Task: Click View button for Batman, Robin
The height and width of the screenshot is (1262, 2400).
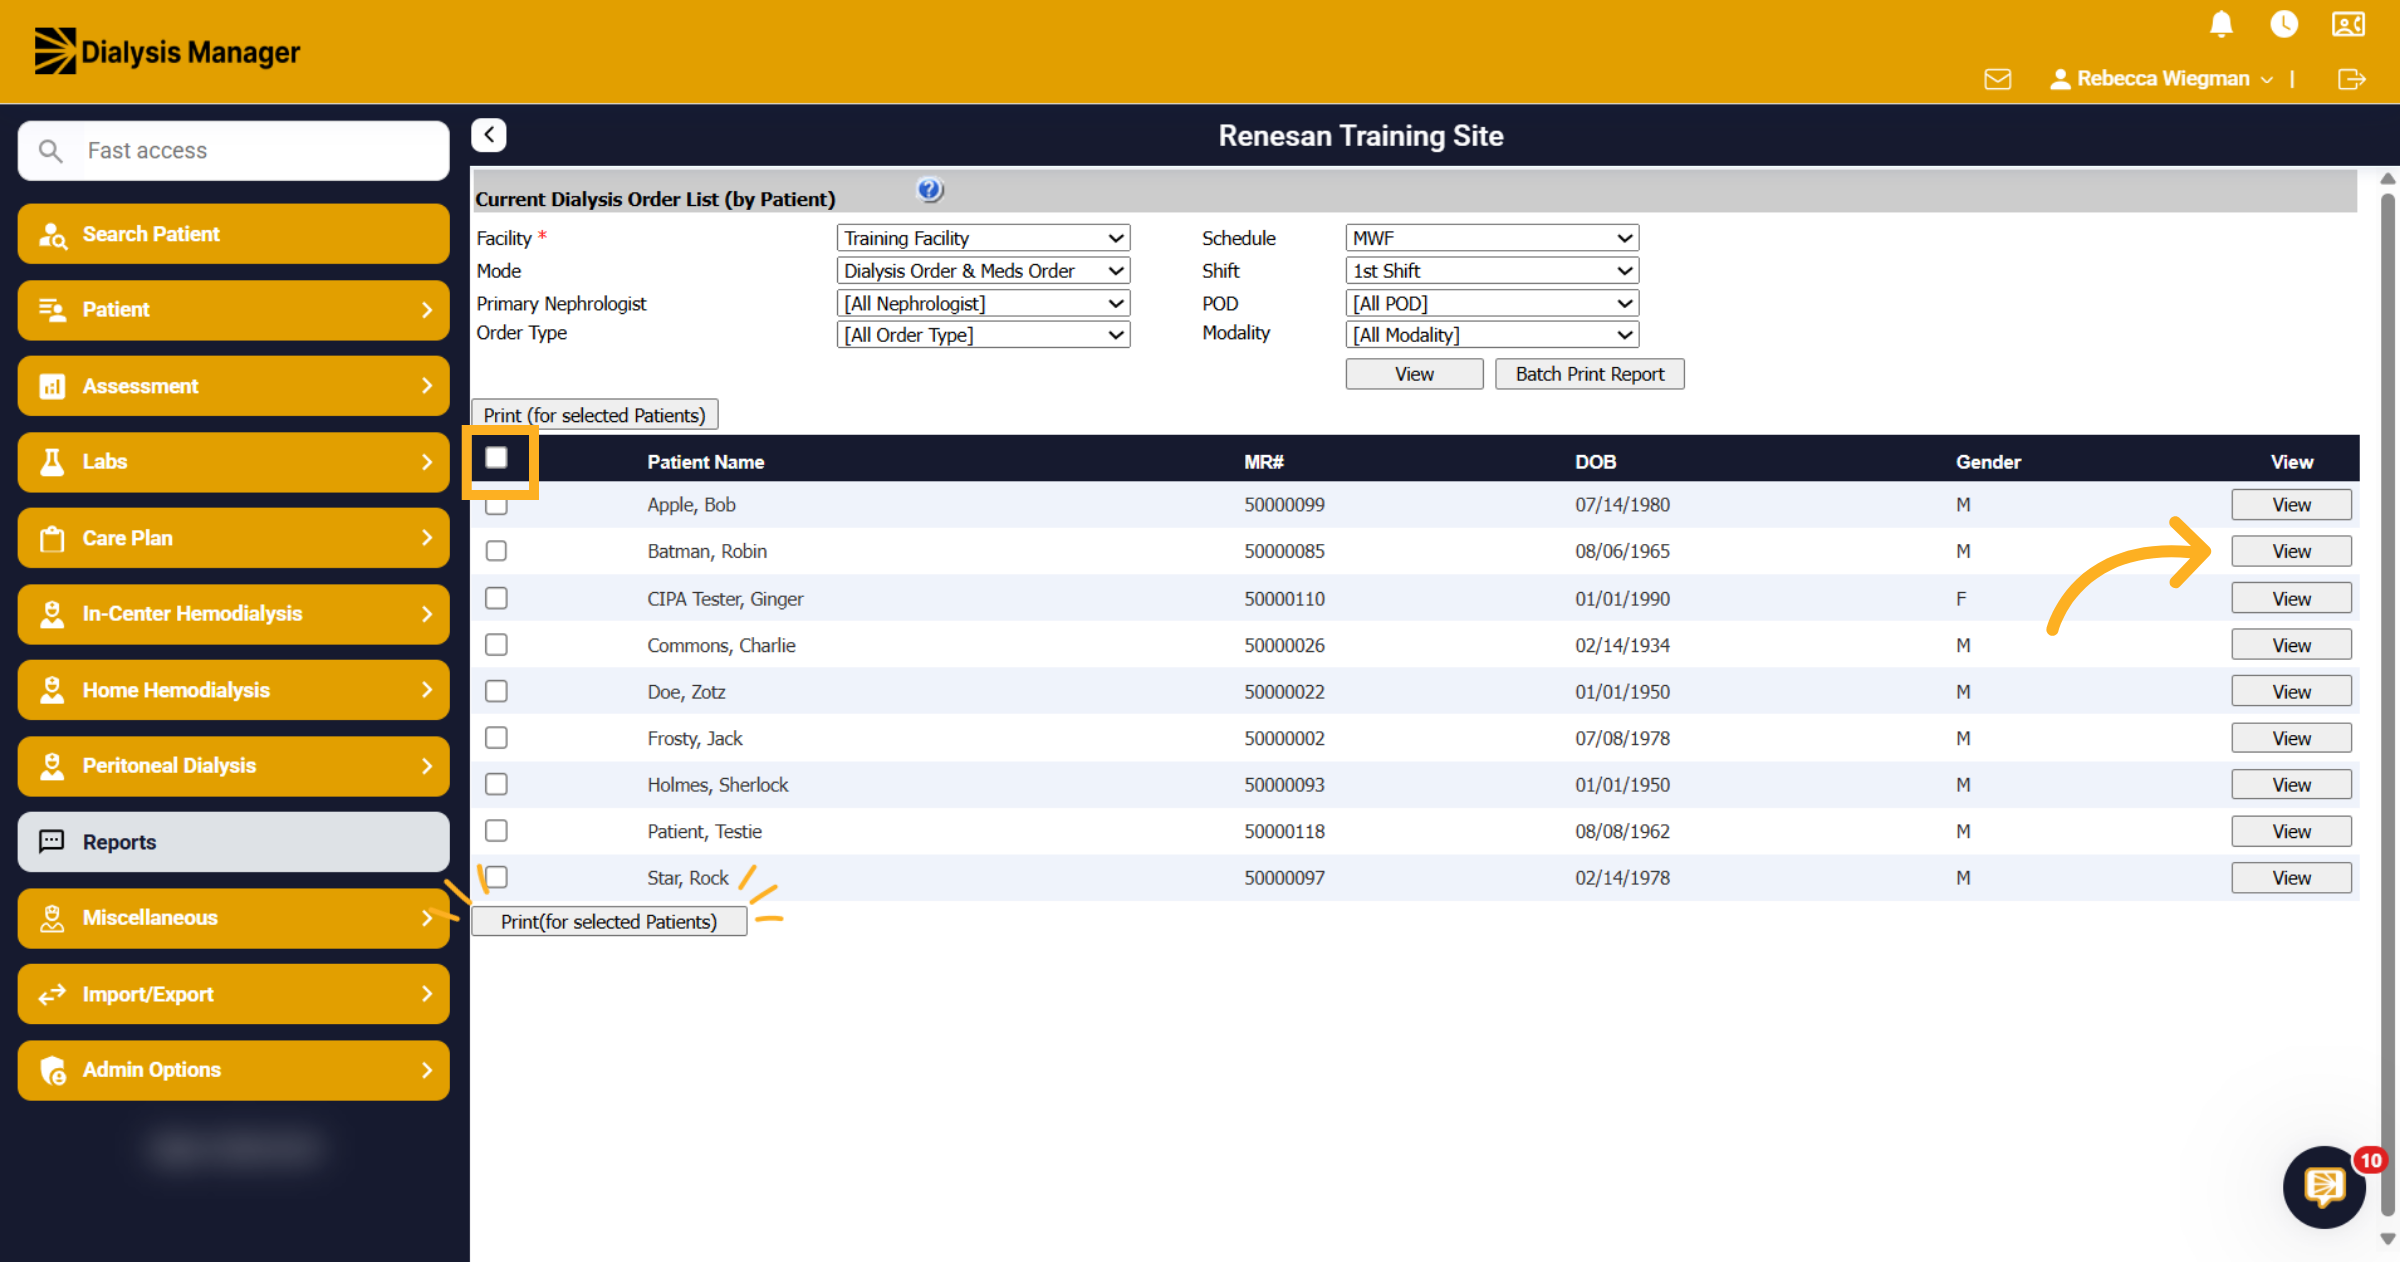Action: click(x=2291, y=551)
